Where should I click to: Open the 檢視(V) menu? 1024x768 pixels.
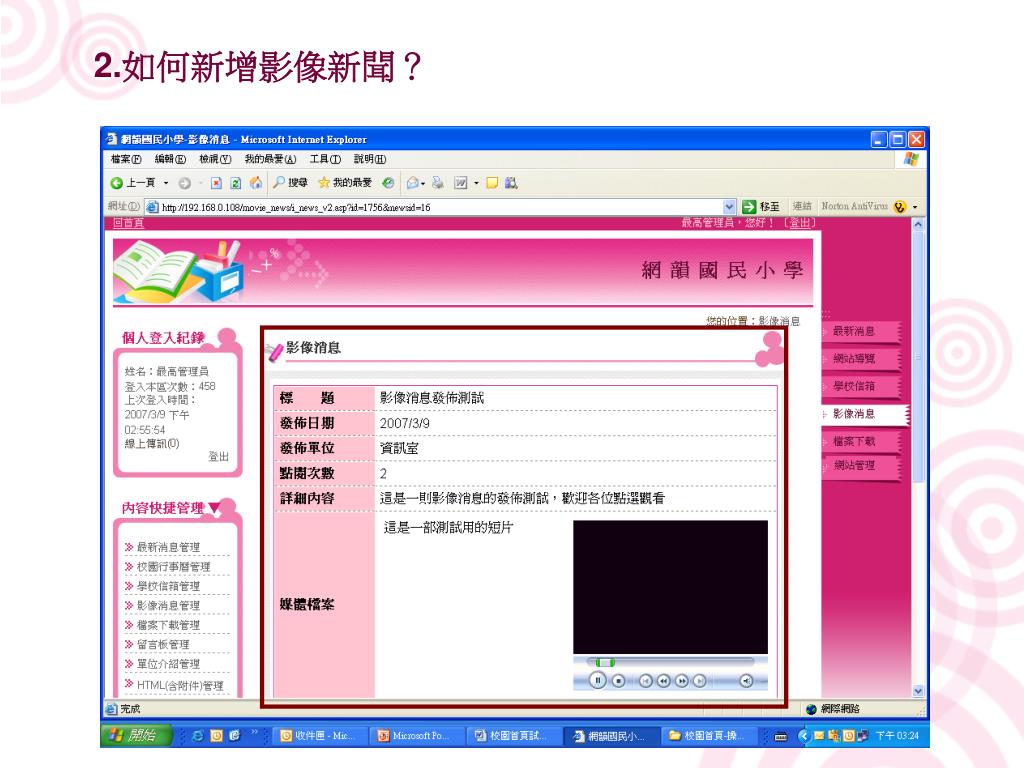coord(215,159)
